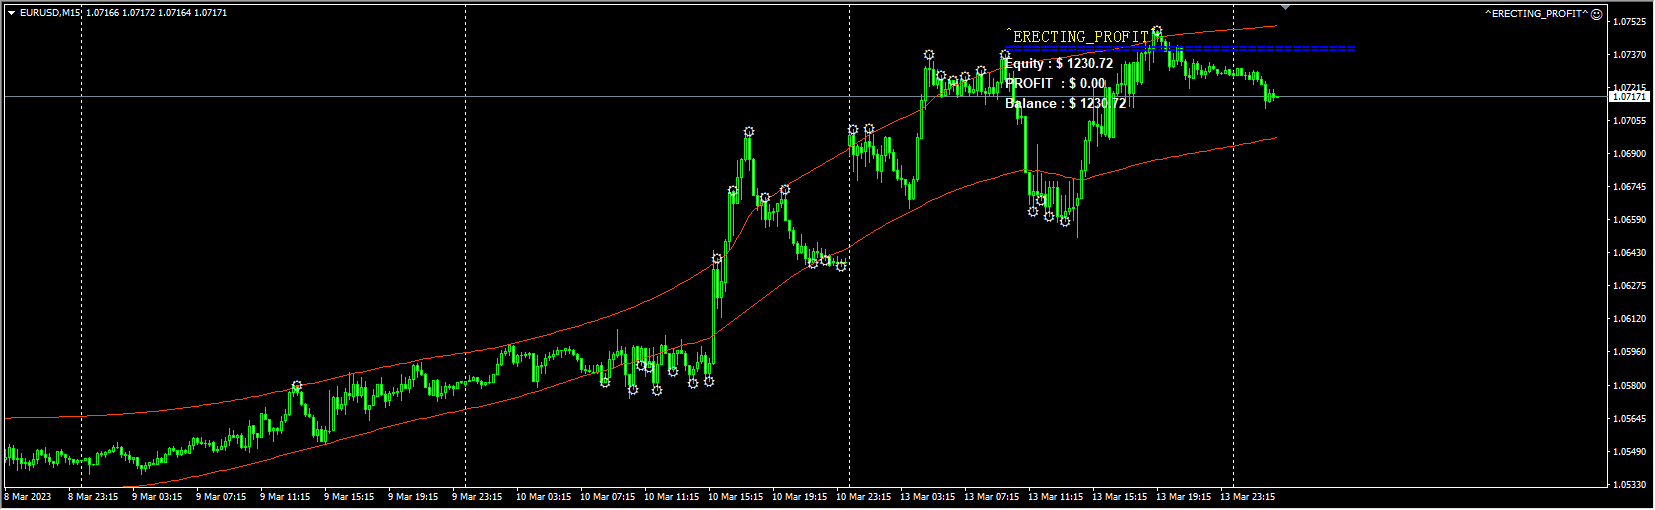This screenshot has width=1655, height=510.
Task: Click the 1.06900 price axis label
Action: pos(1630,154)
